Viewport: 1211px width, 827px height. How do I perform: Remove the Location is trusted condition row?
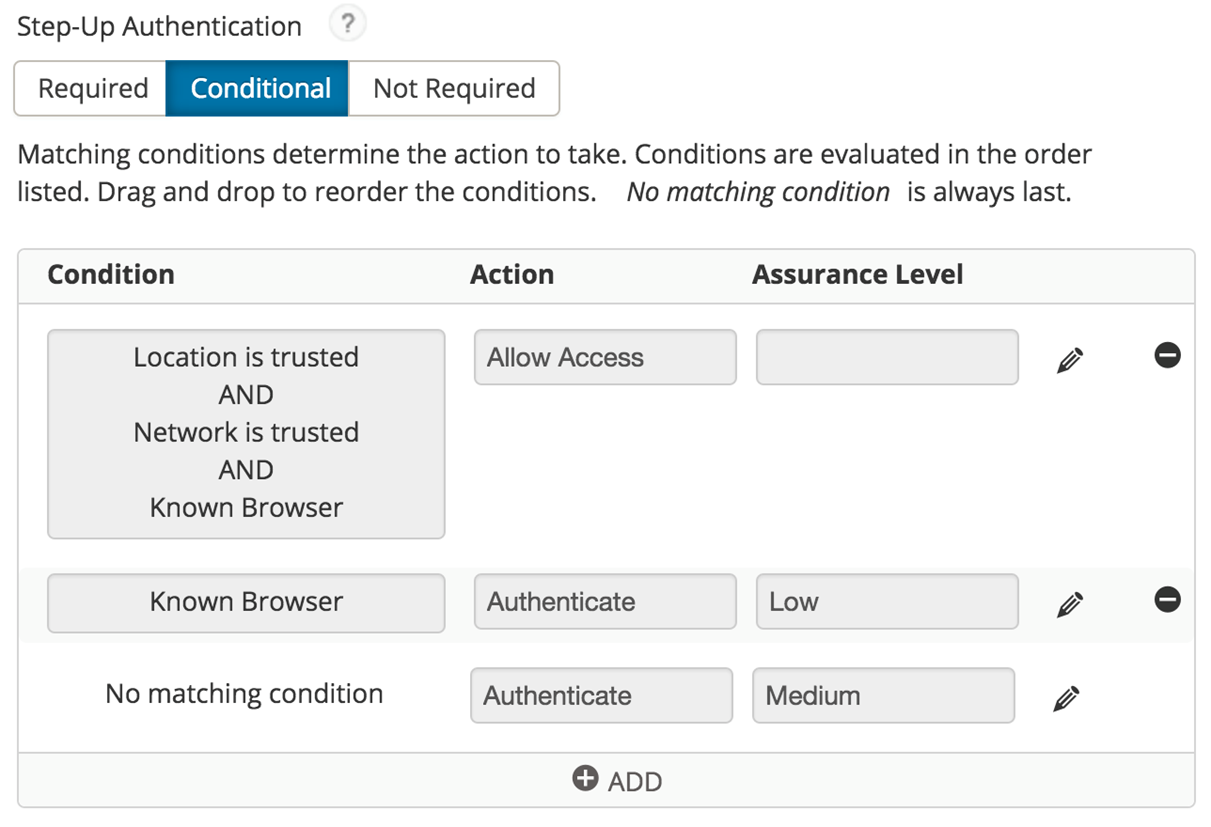1167,355
